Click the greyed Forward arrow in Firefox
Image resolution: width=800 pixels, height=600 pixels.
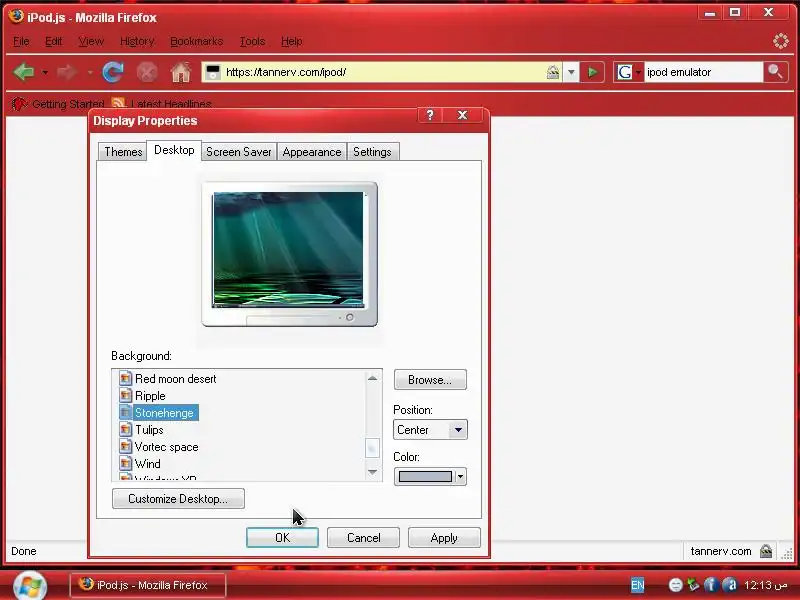pyautogui.click(x=66, y=72)
